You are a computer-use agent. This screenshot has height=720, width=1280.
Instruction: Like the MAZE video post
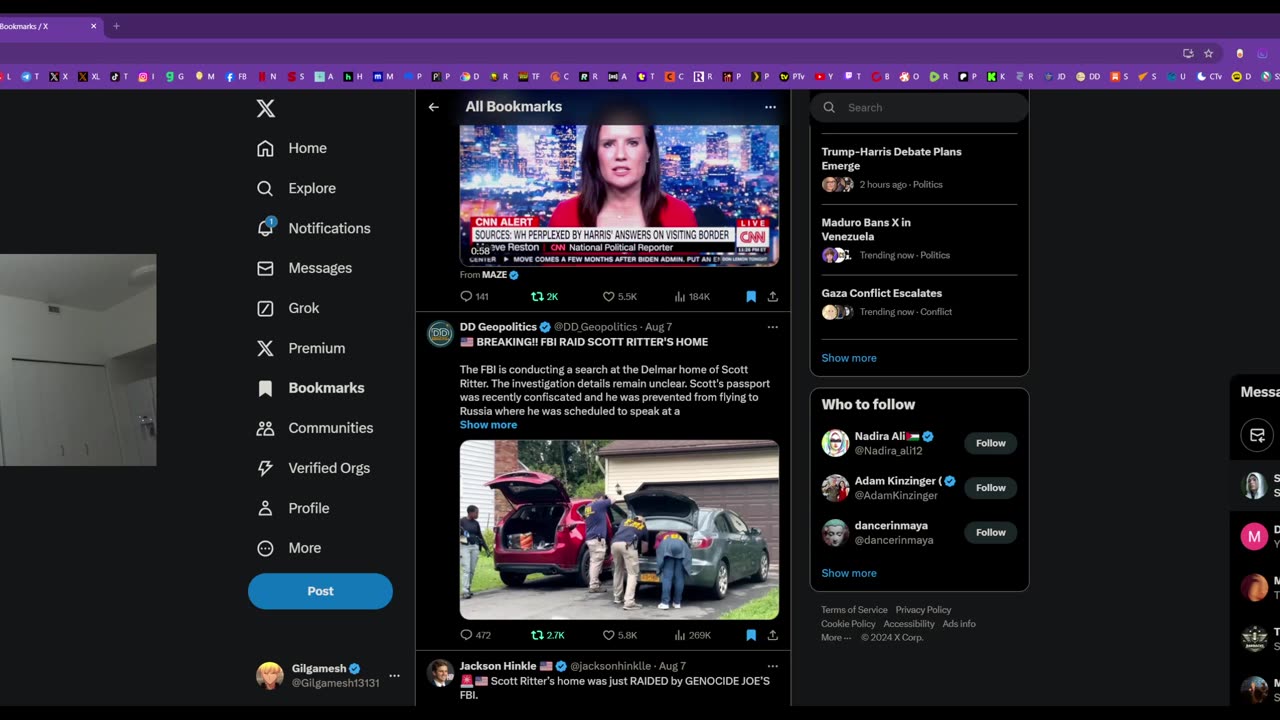tap(619, 296)
